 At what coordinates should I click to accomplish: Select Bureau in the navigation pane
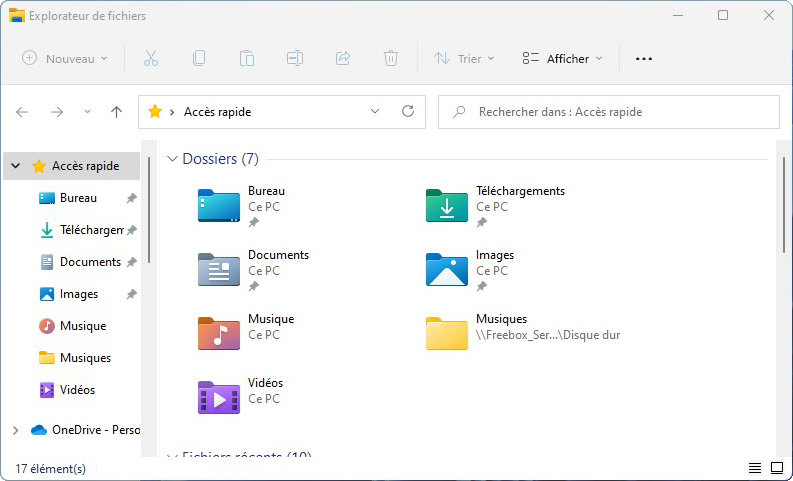click(77, 198)
